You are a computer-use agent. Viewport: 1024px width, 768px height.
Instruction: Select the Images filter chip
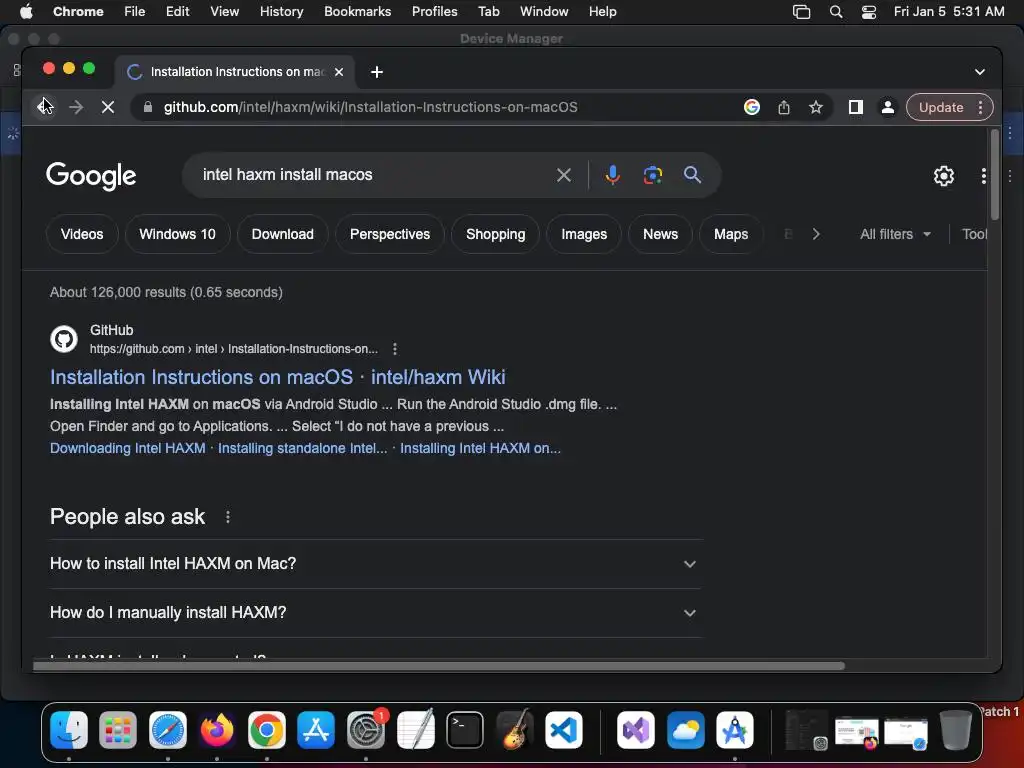click(x=584, y=234)
